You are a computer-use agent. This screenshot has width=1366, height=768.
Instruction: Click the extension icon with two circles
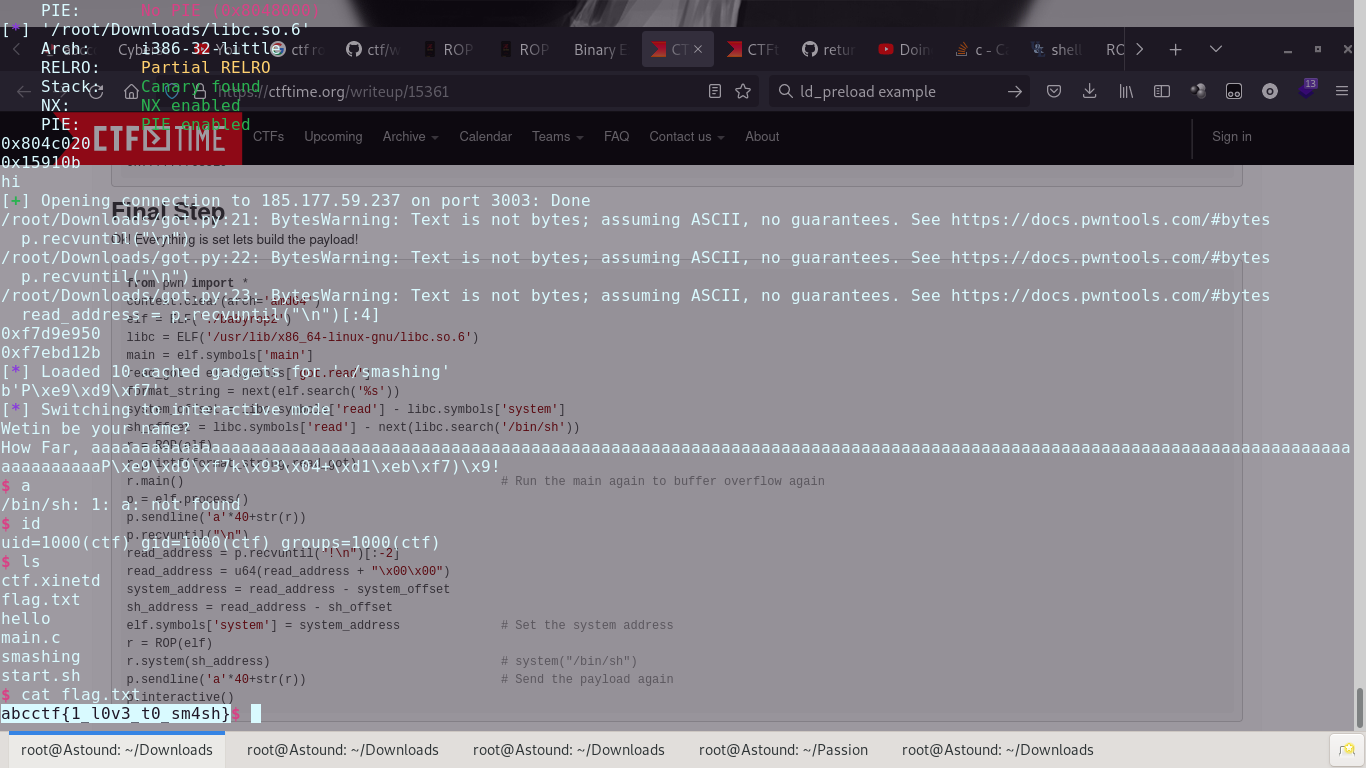(1234, 91)
